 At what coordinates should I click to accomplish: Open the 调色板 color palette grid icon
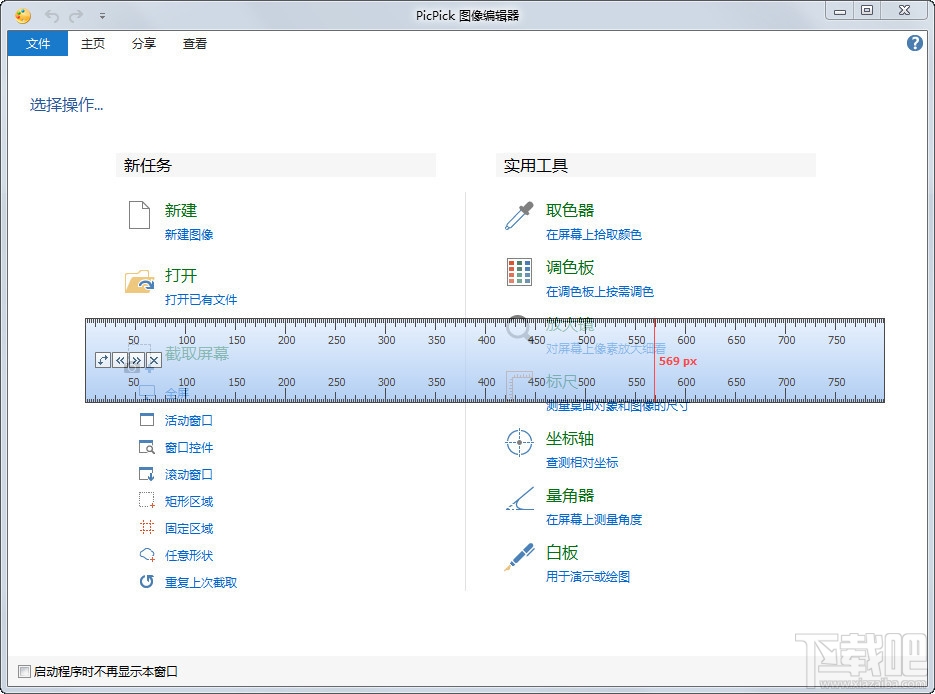518,271
